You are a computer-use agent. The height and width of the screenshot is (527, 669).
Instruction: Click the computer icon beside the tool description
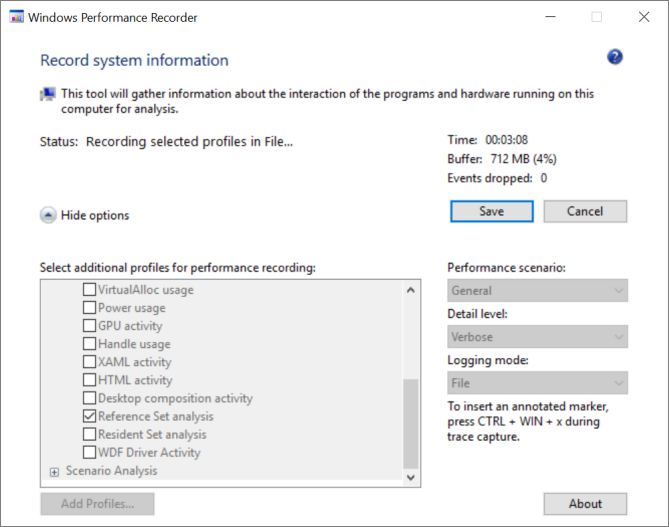tap(48, 94)
